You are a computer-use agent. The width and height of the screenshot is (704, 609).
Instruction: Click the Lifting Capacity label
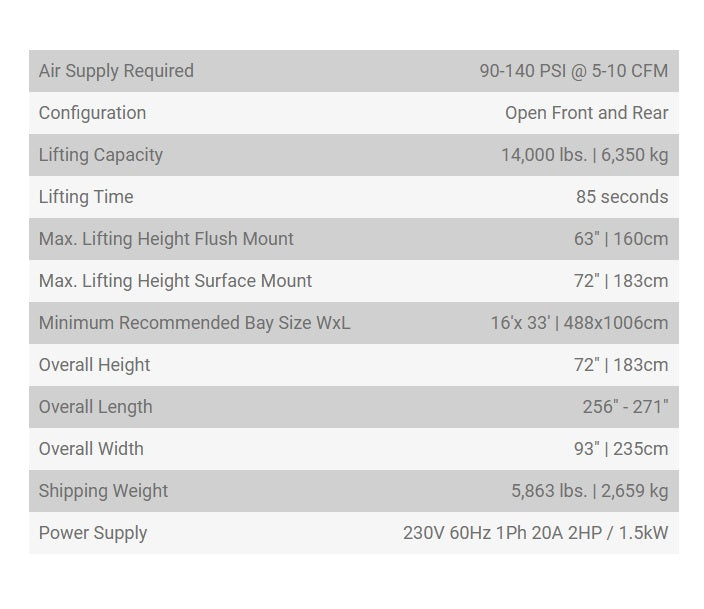[100, 155]
